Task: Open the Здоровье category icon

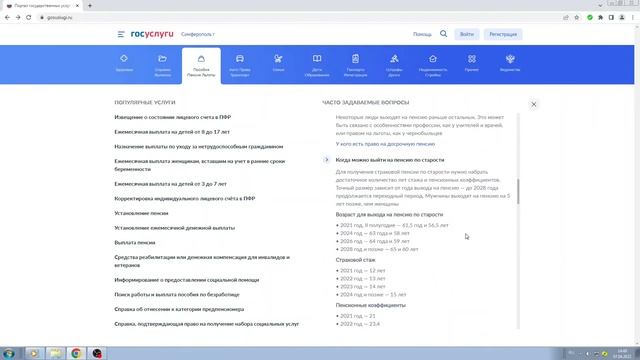Action: (124, 64)
